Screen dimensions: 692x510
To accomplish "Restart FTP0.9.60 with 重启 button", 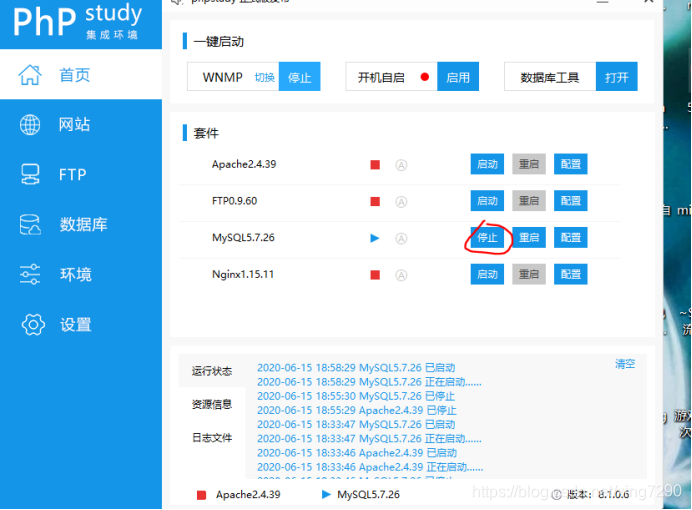I will click(x=529, y=201).
